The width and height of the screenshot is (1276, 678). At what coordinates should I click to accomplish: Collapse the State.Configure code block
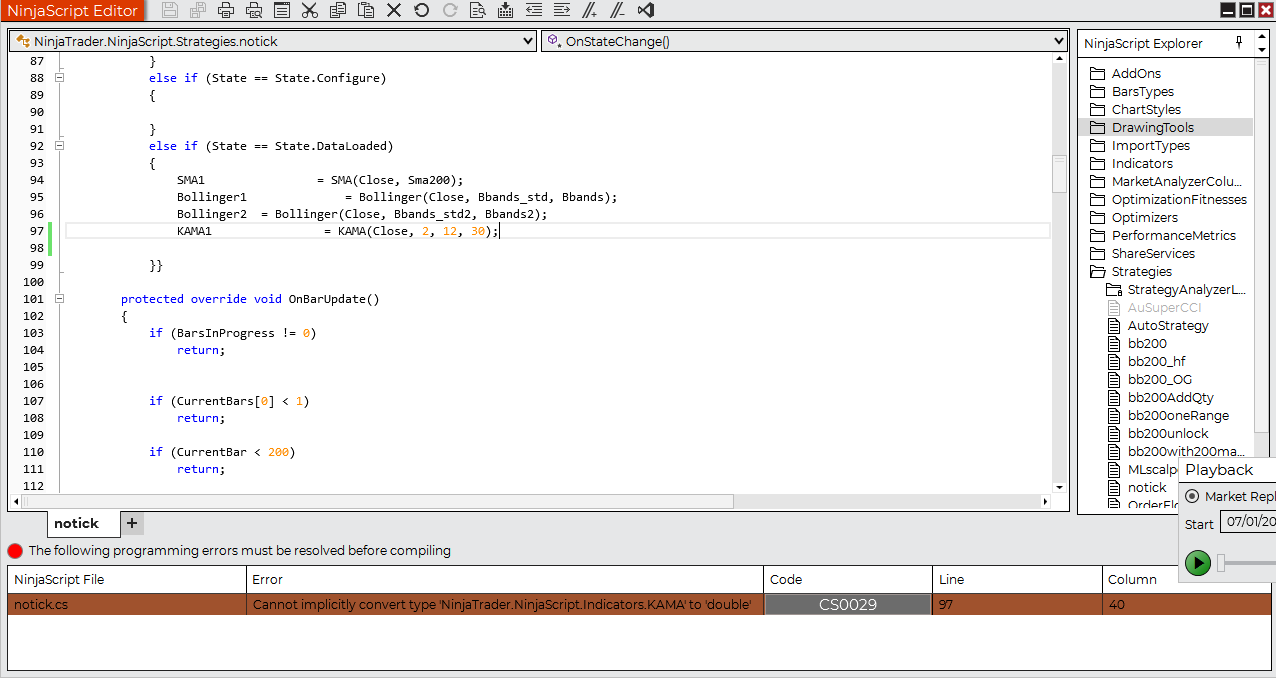coord(60,78)
